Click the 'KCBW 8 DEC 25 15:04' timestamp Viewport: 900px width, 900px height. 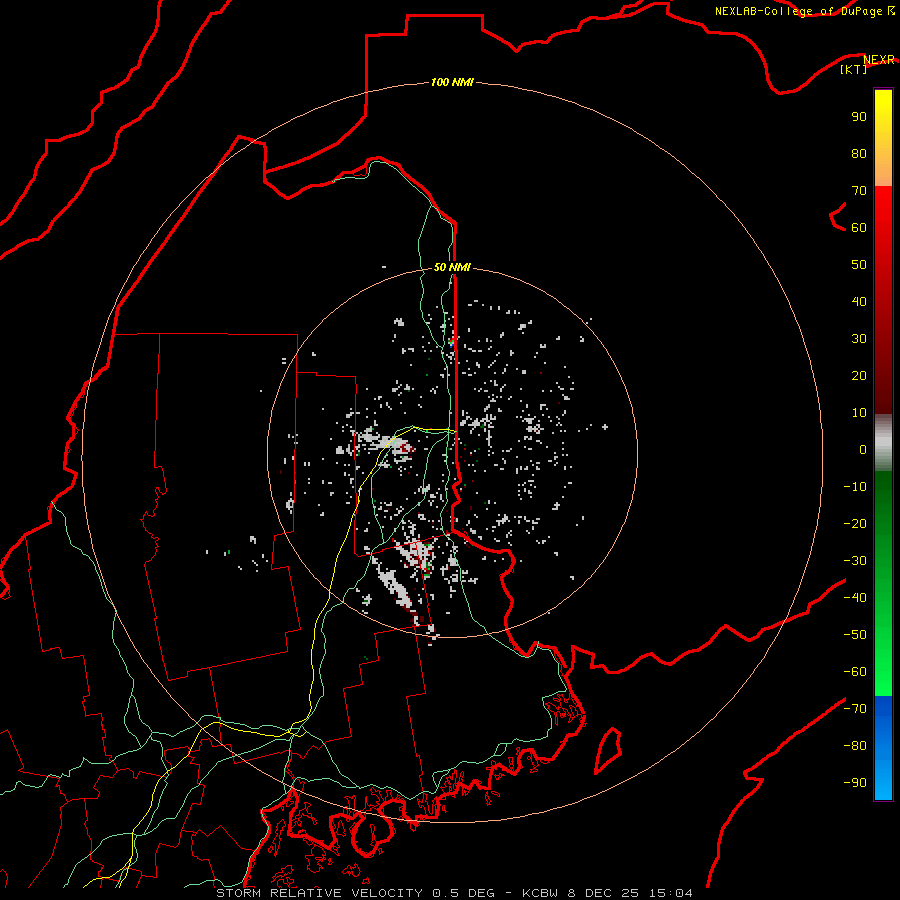607,893
